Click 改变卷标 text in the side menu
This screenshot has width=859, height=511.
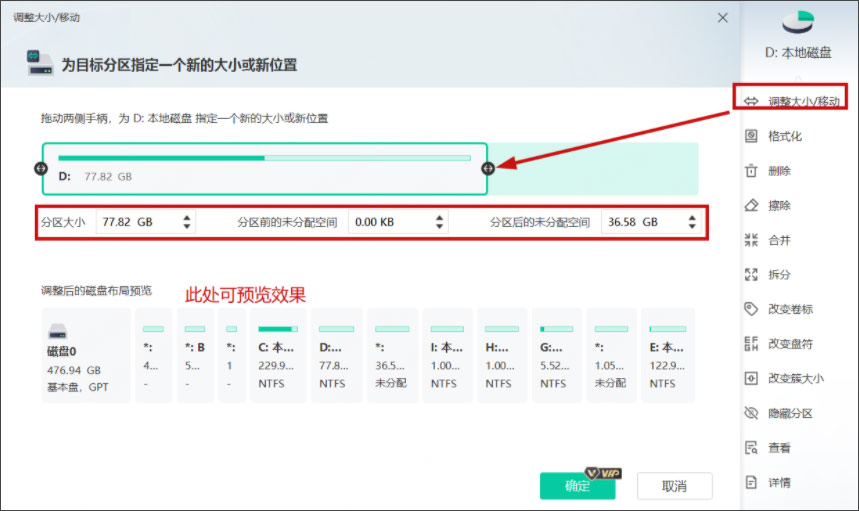(x=790, y=309)
